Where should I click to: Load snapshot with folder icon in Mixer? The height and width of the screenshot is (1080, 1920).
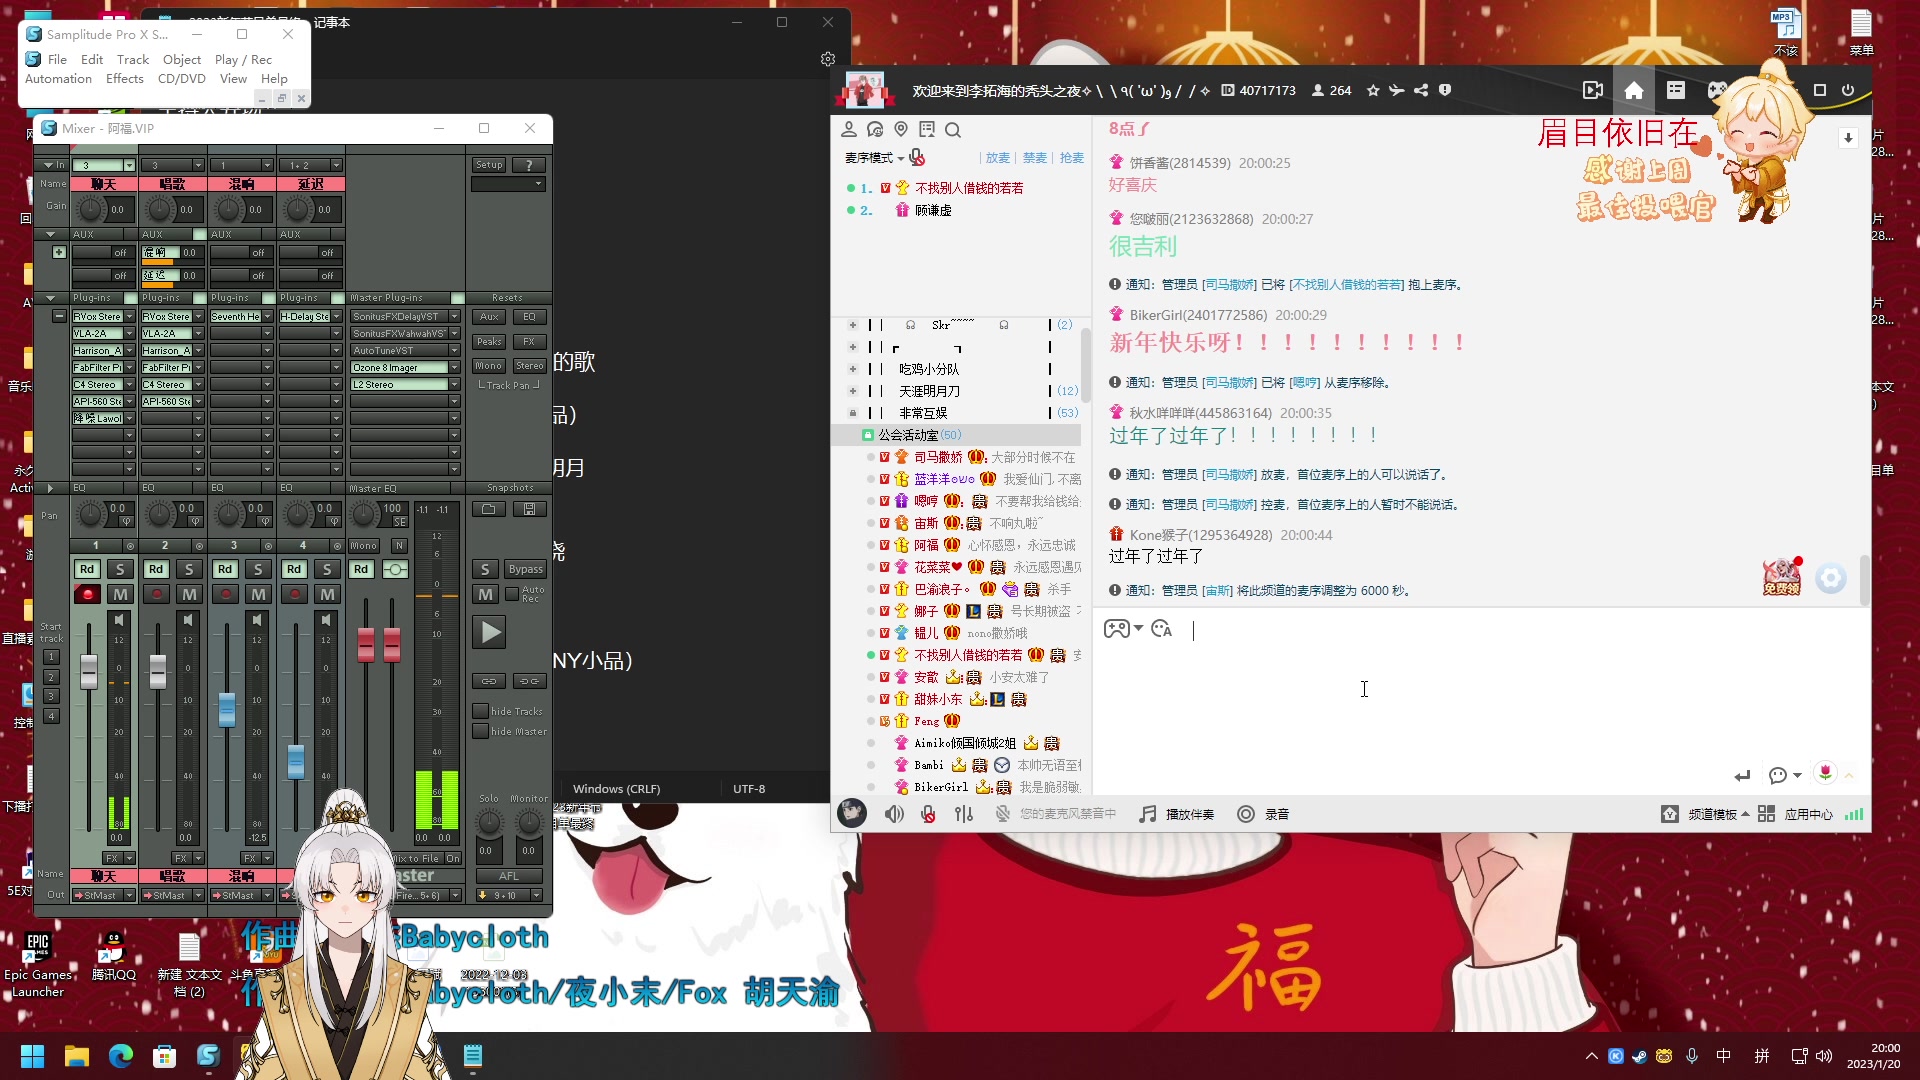pyautogui.click(x=489, y=509)
